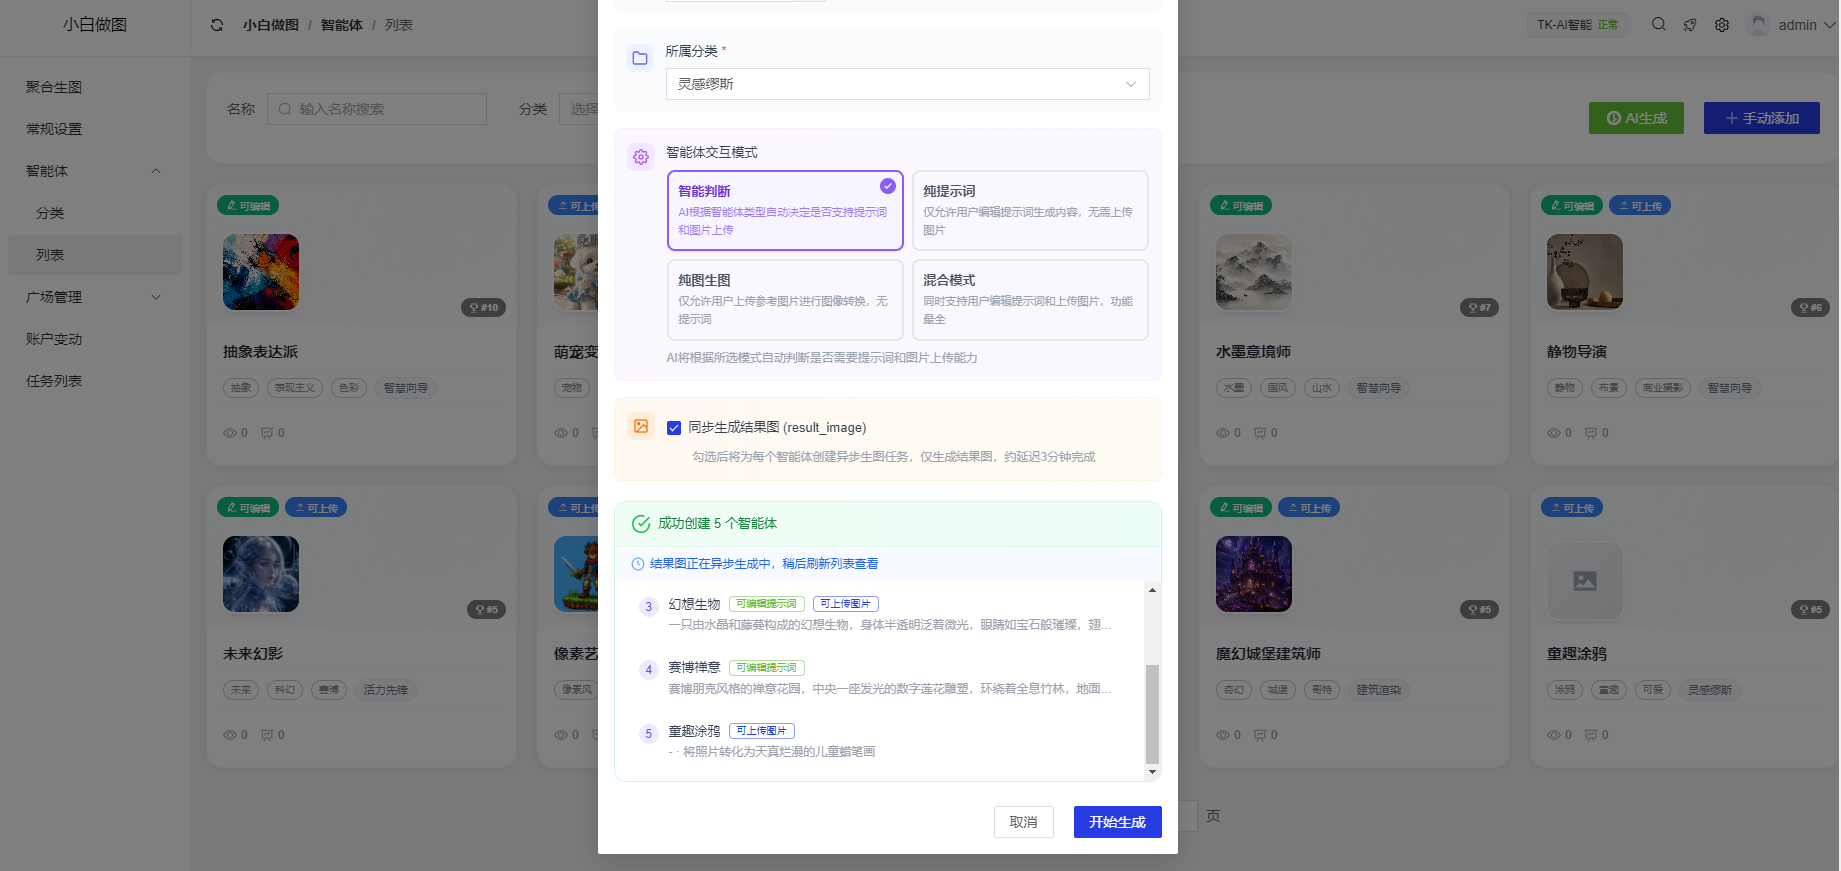Click 智慧向导 tag on 静物导演 card
Viewport: 1841px width, 871px height.
click(x=1730, y=388)
